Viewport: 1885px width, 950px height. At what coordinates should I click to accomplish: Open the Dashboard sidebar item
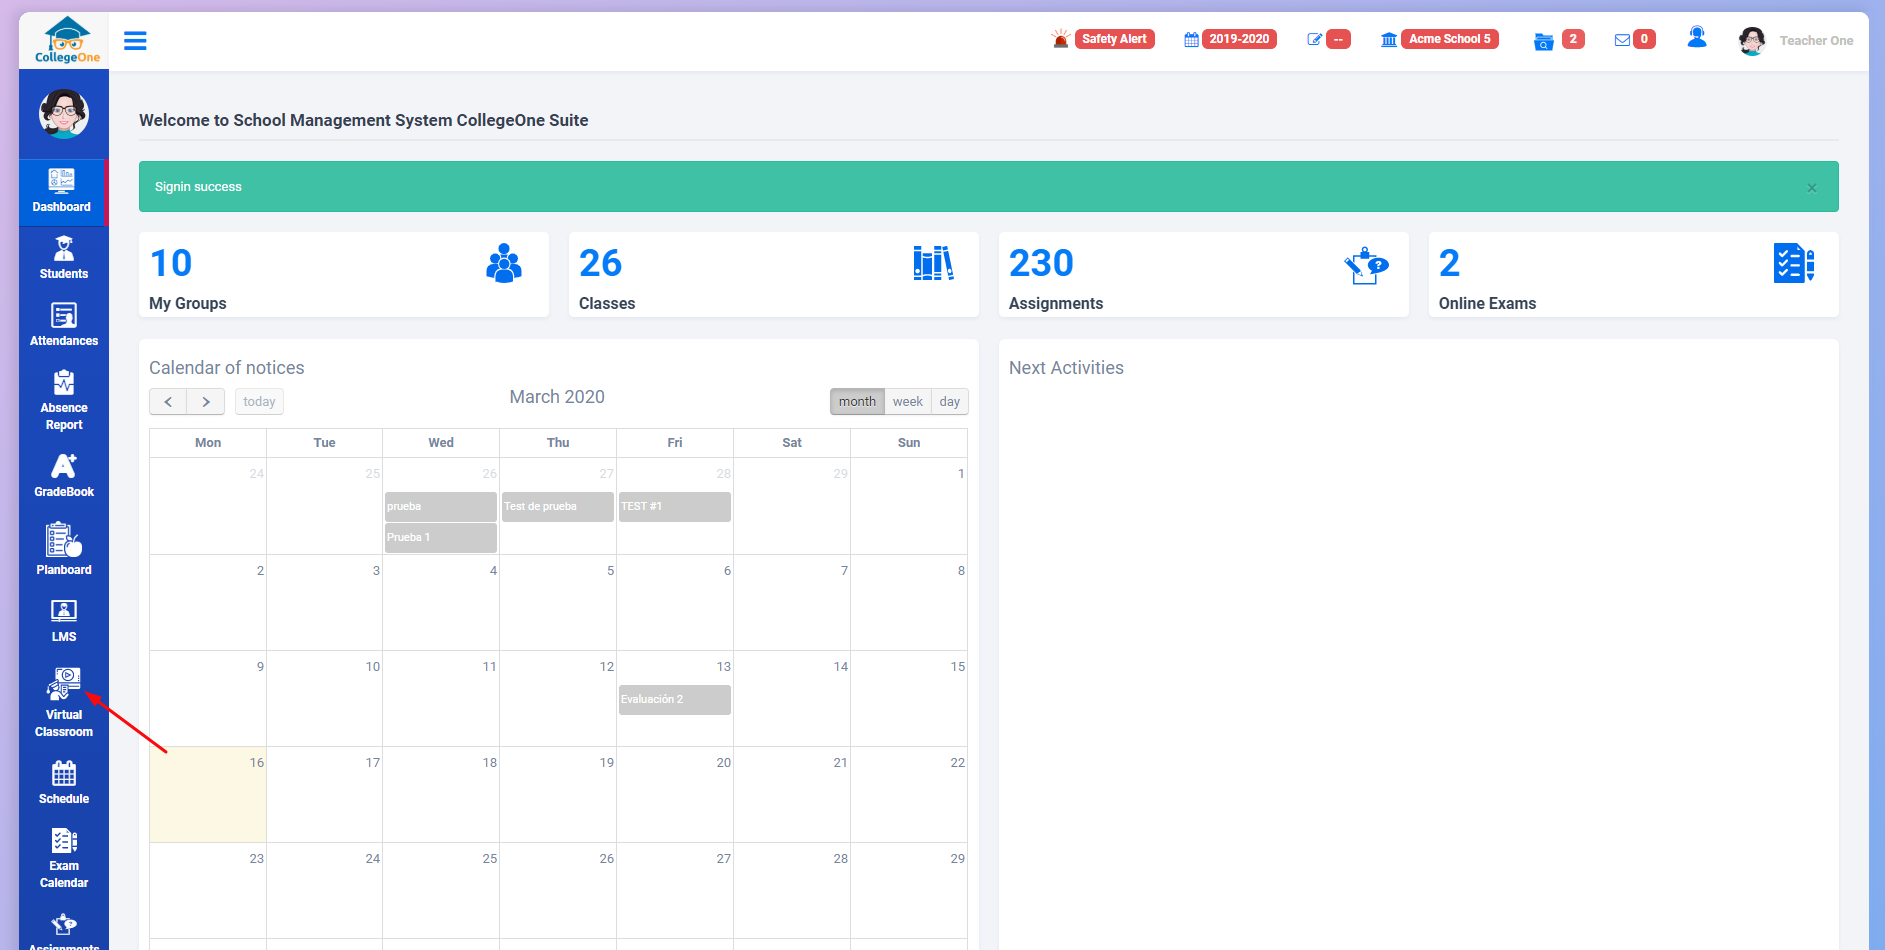[62, 191]
